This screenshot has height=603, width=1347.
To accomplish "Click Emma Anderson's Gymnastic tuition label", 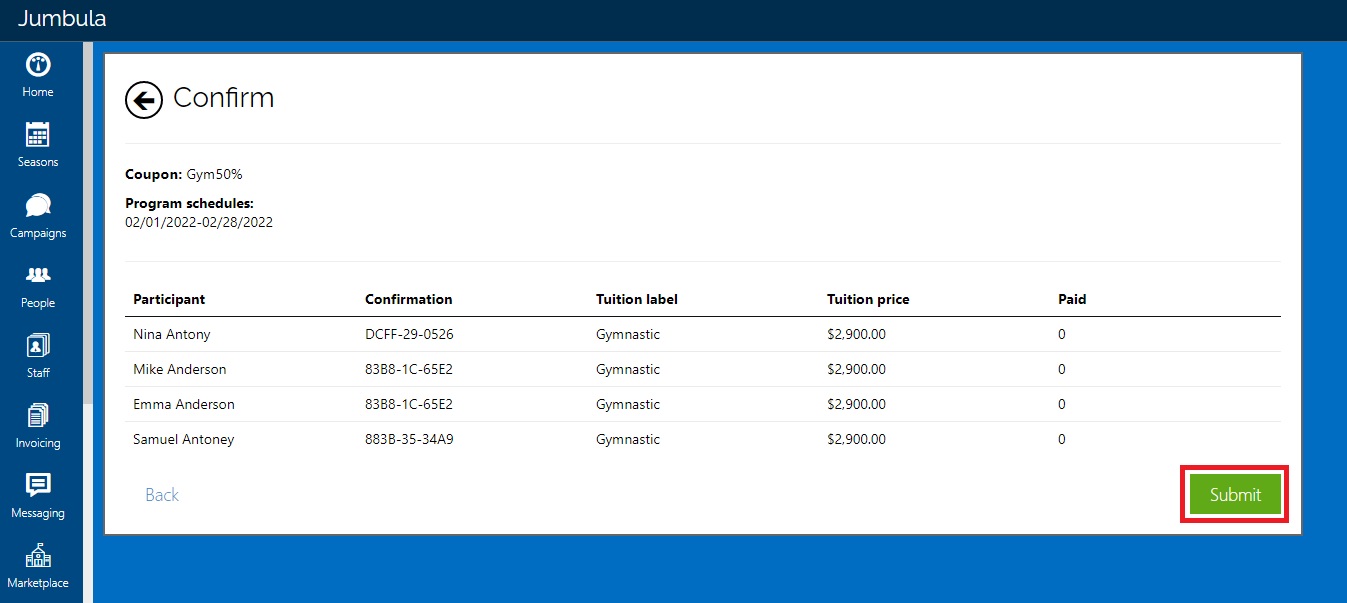I will (x=628, y=404).
